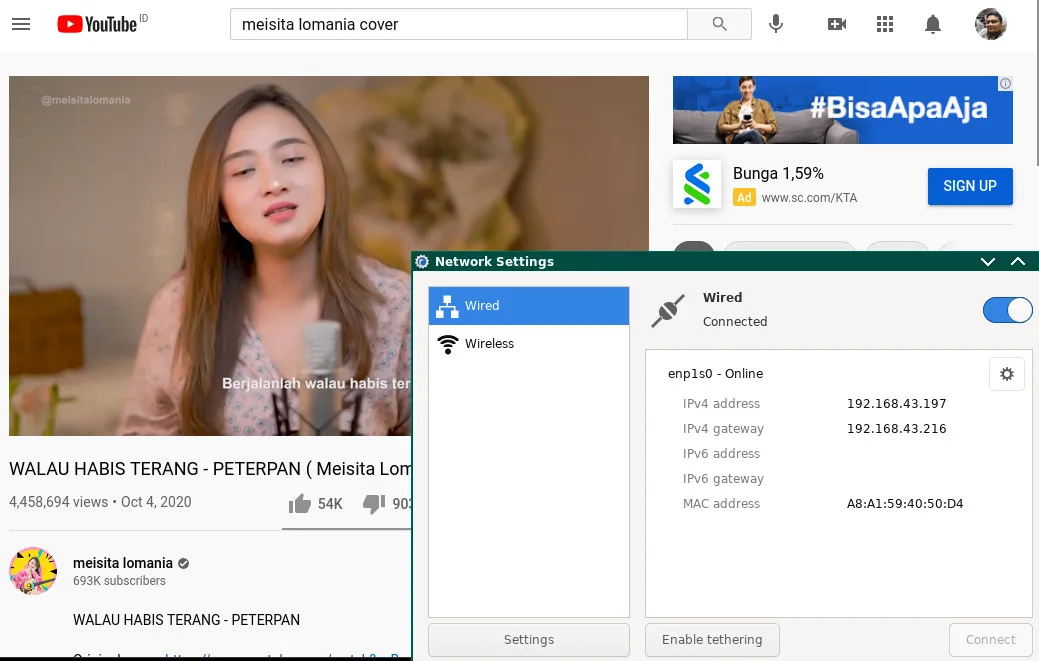
Task: Collapse Network Settings with down chevron
Action: click(x=987, y=262)
